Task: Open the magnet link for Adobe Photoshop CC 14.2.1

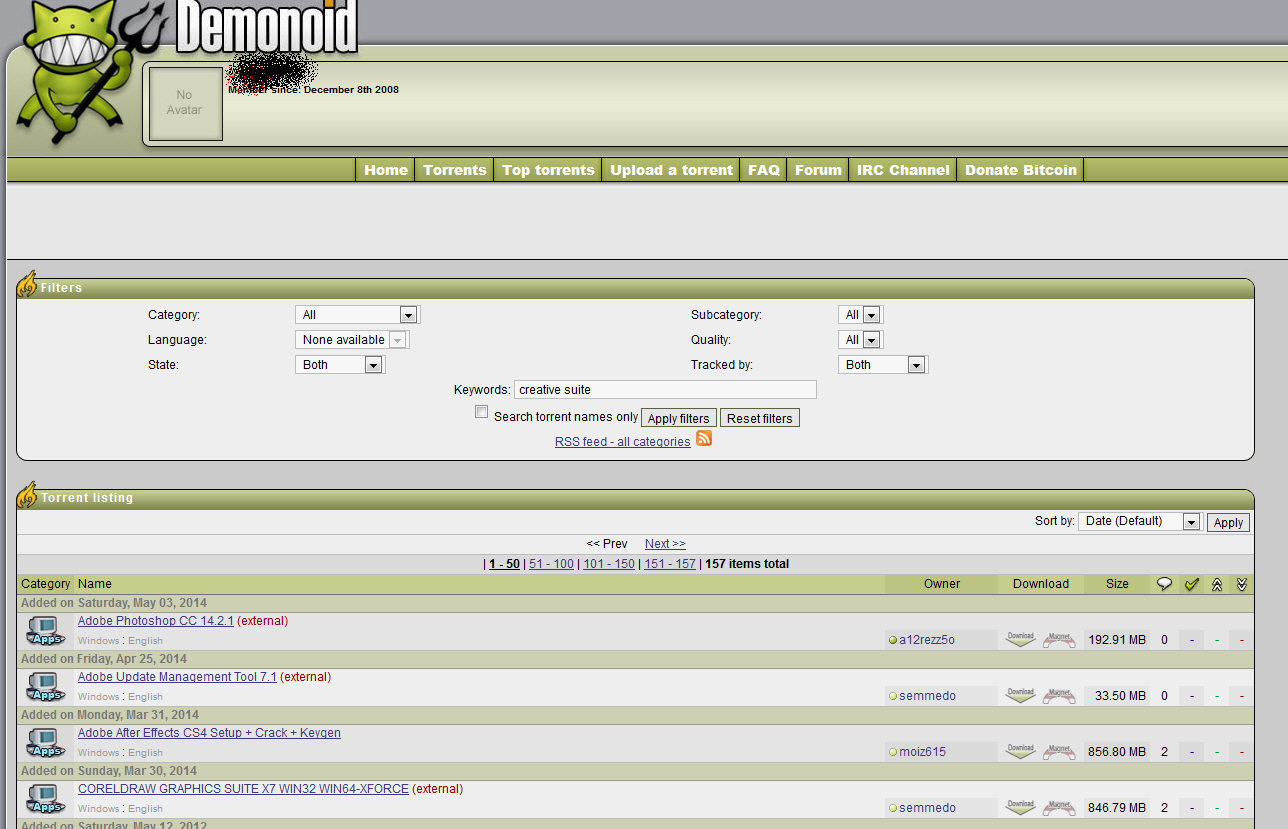Action: (1059, 639)
